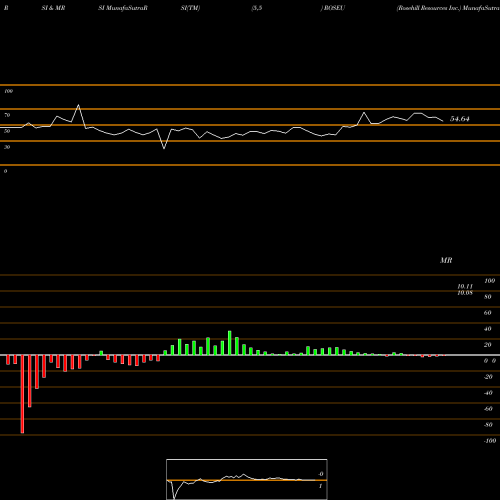Click the MR axis label 60
The width and height of the screenshot is (500, 500).
(488, 313)
